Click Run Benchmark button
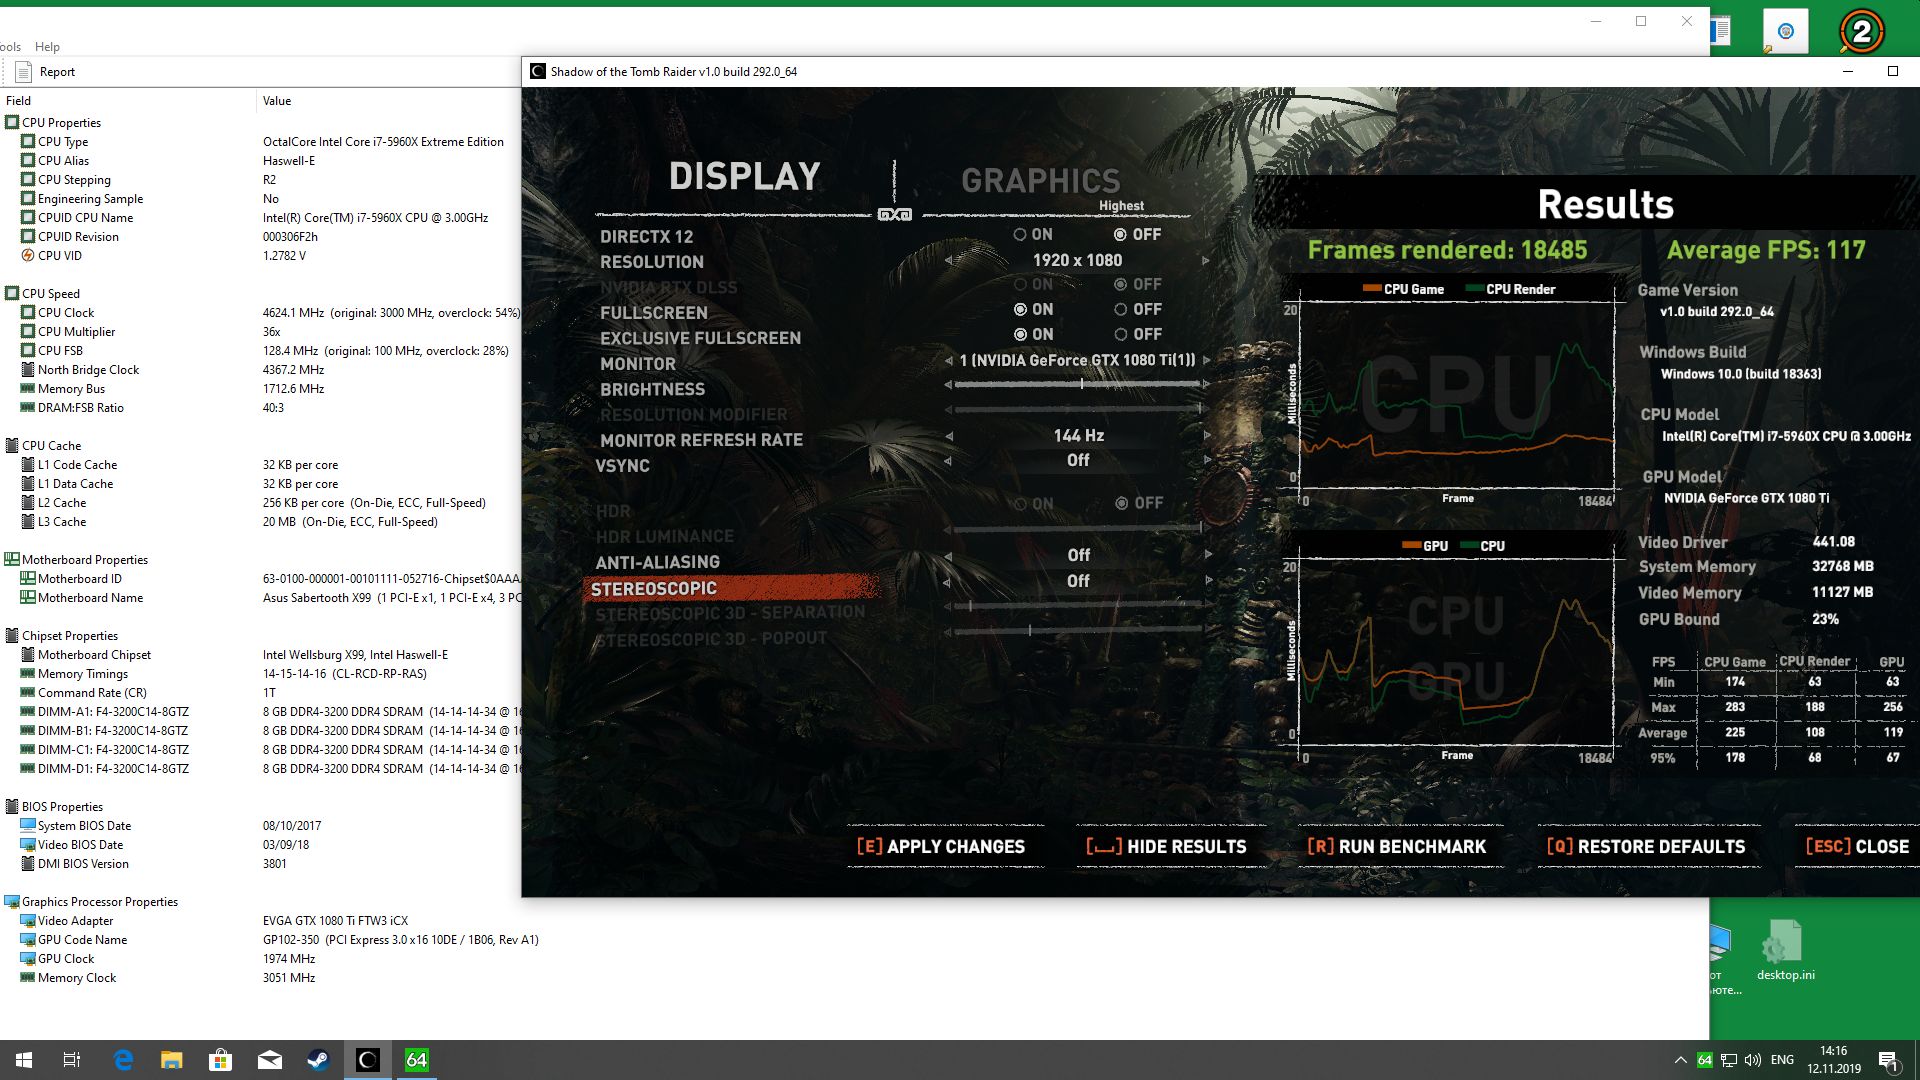 pyautogui.click(x=1397, y=847)
